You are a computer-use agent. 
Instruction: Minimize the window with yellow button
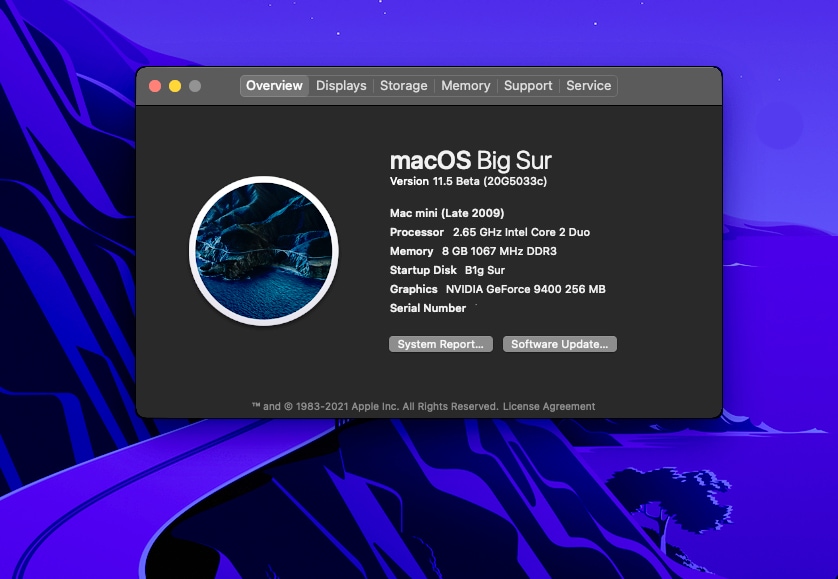(x=175, y=86)
